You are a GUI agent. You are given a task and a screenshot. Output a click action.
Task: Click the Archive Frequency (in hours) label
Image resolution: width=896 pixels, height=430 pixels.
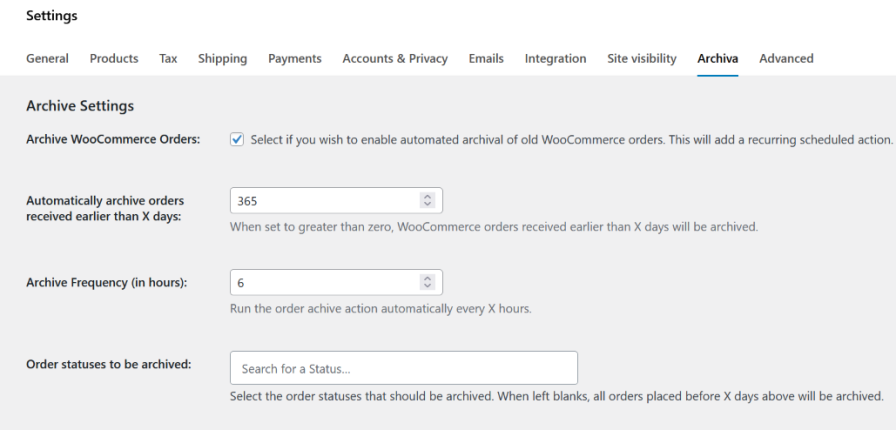(106, 283)
